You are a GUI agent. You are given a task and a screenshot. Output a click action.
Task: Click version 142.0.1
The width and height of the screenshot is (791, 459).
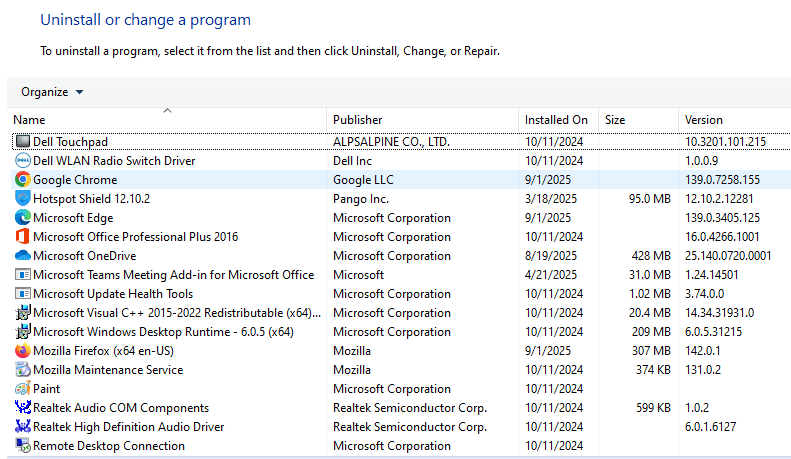pos(703,351)
